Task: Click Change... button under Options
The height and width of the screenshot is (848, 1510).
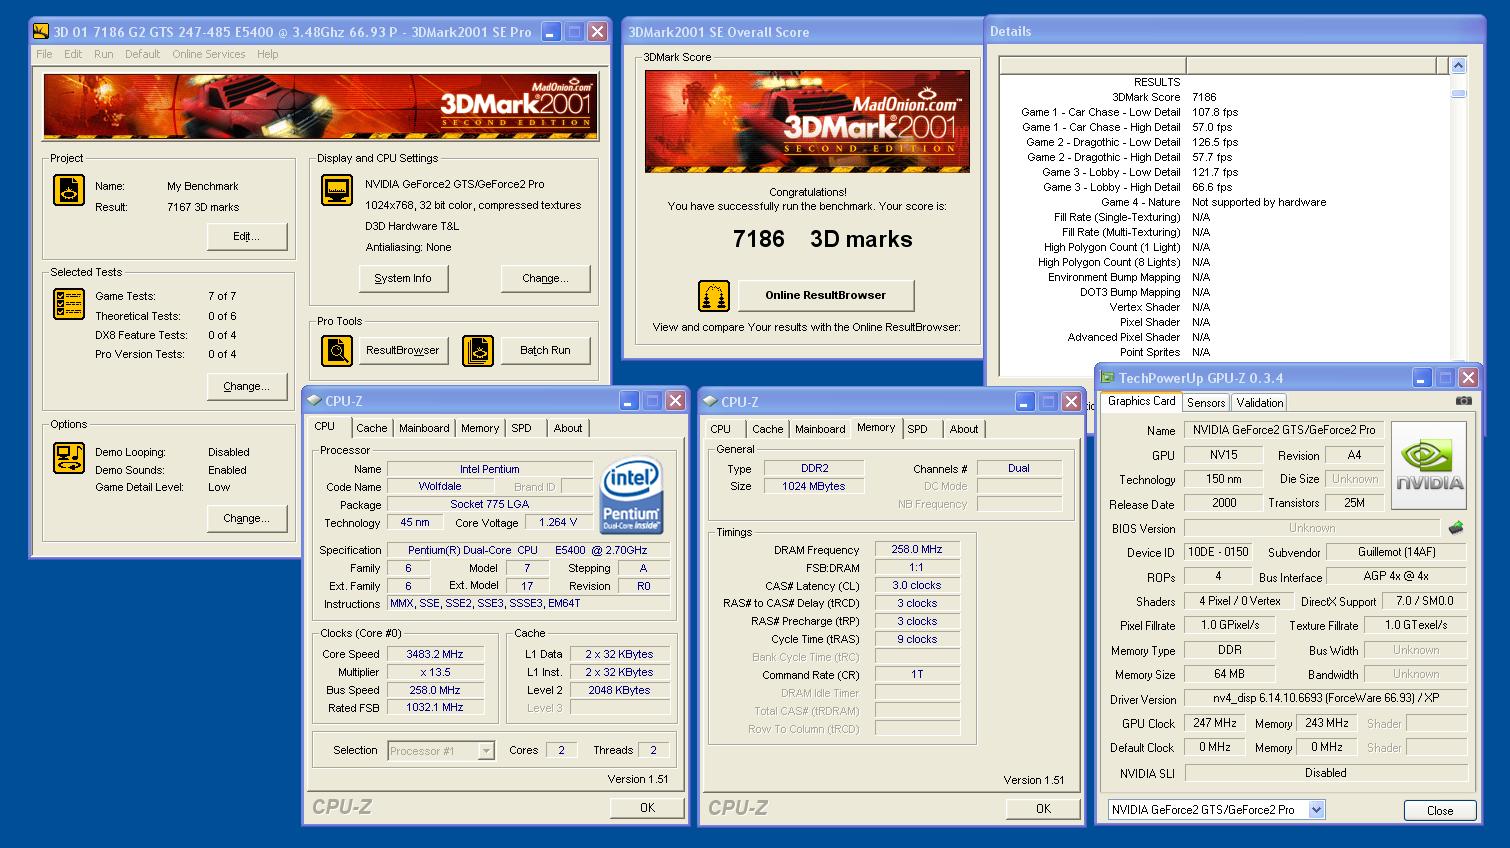Action: (246, 518)
